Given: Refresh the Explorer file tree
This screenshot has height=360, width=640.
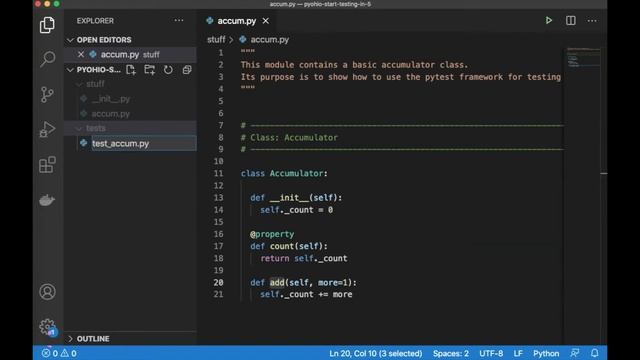Looking at the screenshot, I should pyautogui.click(x=168, y=70).
